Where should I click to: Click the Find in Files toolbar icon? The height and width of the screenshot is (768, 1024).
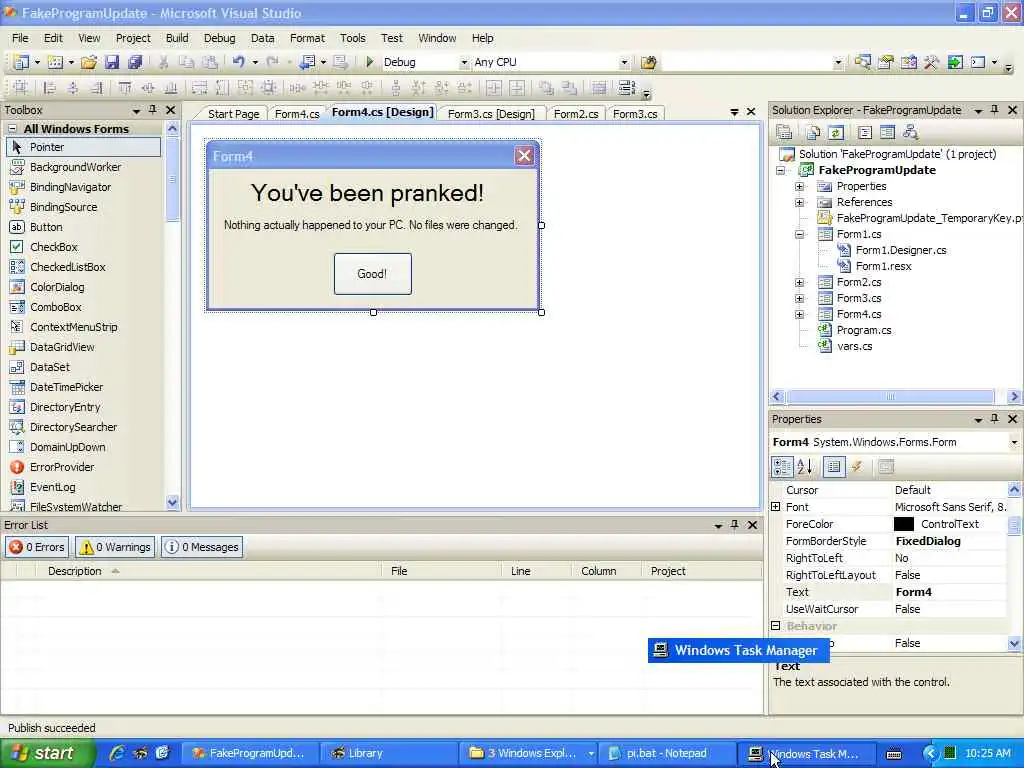[648, 62]
